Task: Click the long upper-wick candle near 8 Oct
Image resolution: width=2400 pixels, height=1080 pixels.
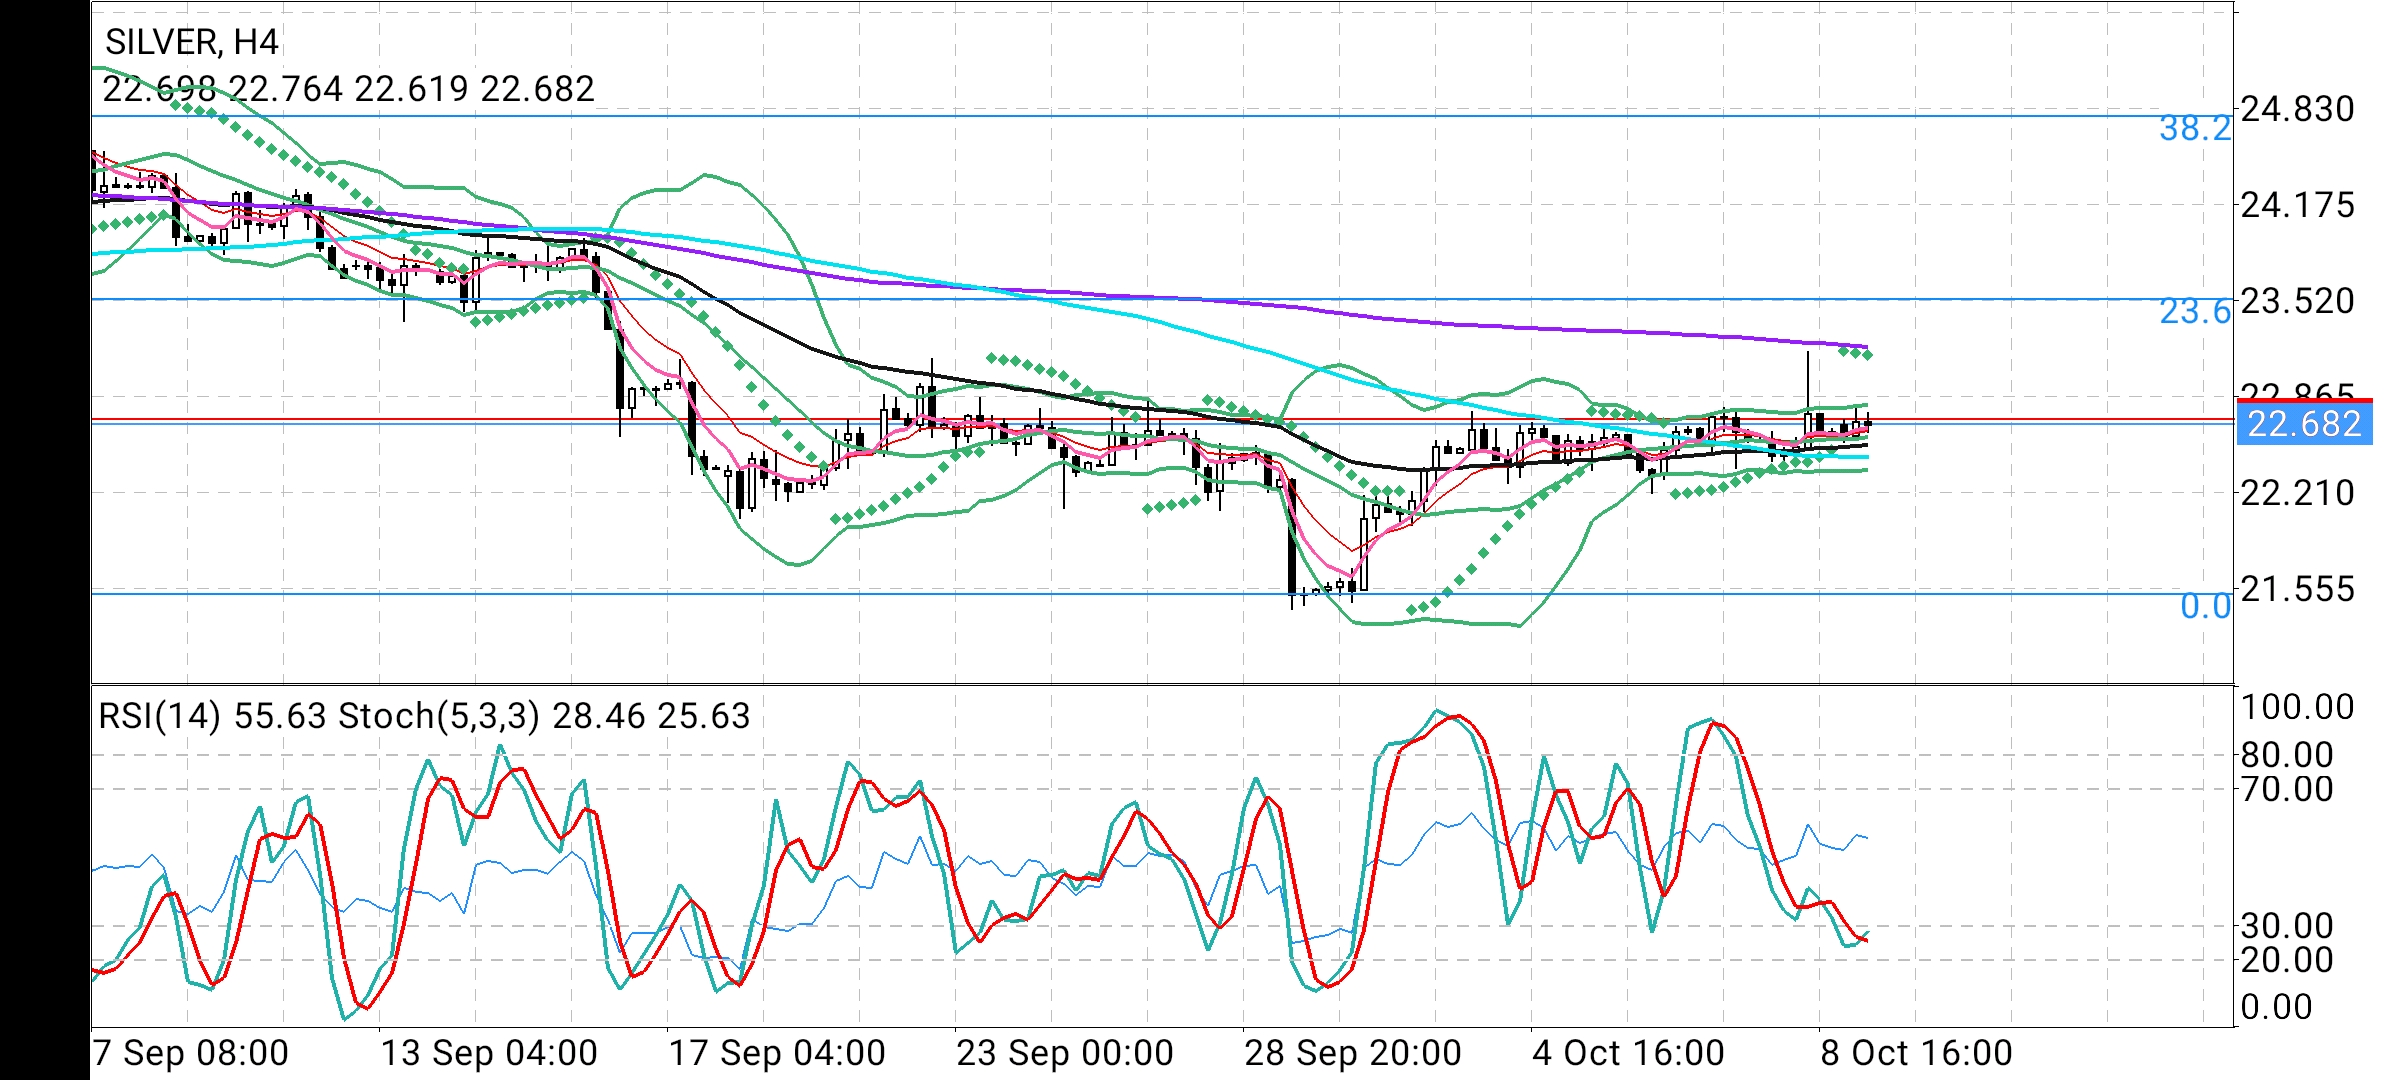Action: (x=1808, y=400)
